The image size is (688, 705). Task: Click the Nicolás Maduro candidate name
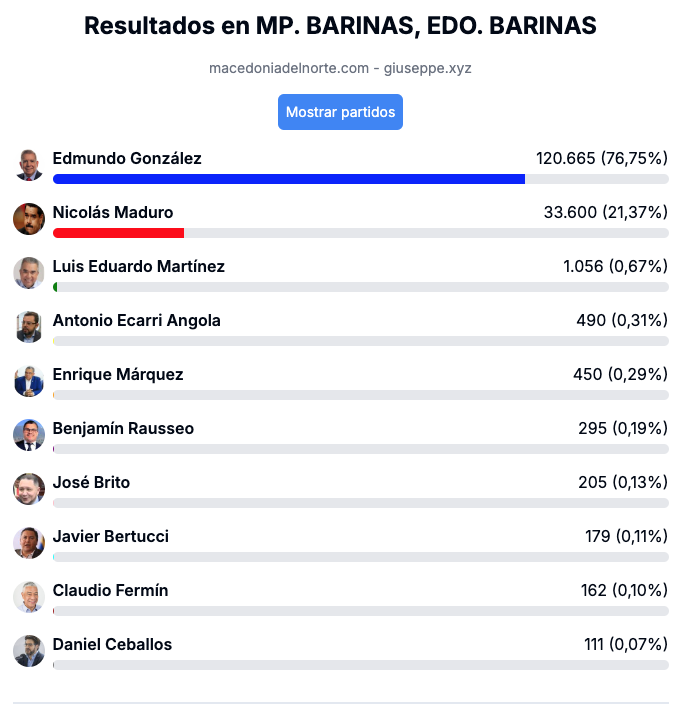[x=113, y=212]
